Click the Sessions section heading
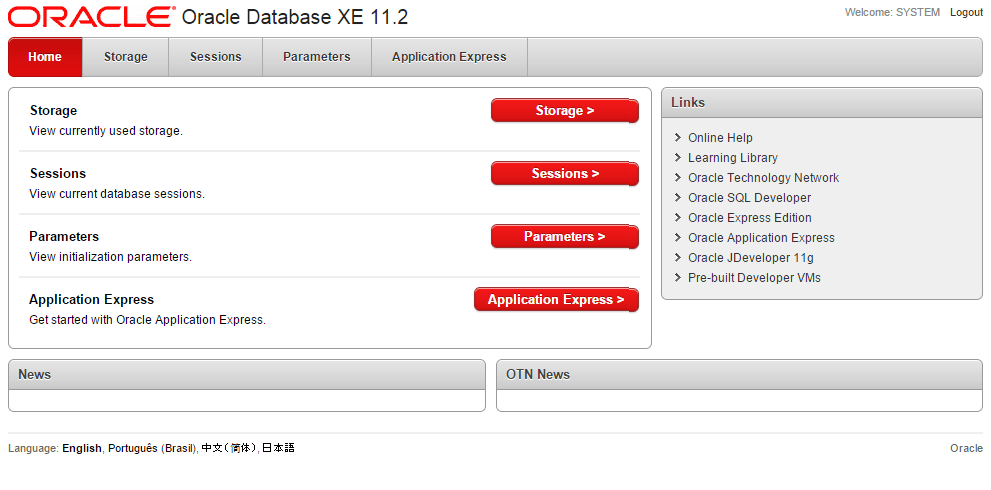991x490 pixels. click(58, 173)
